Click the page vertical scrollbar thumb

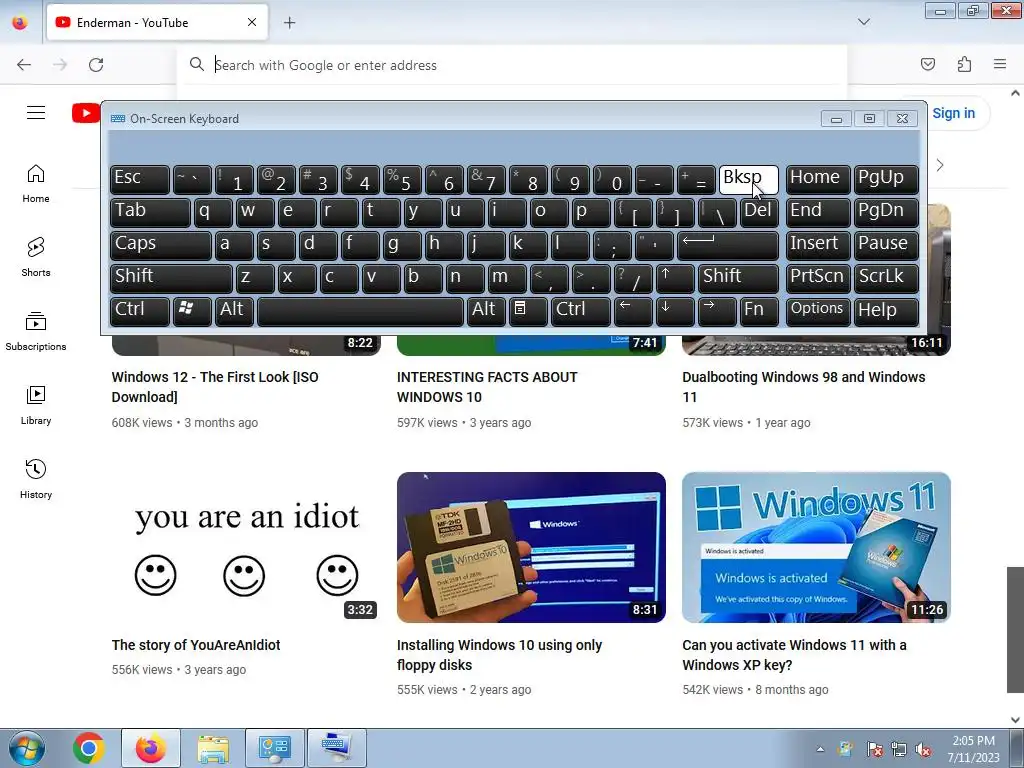(1015, 630)
